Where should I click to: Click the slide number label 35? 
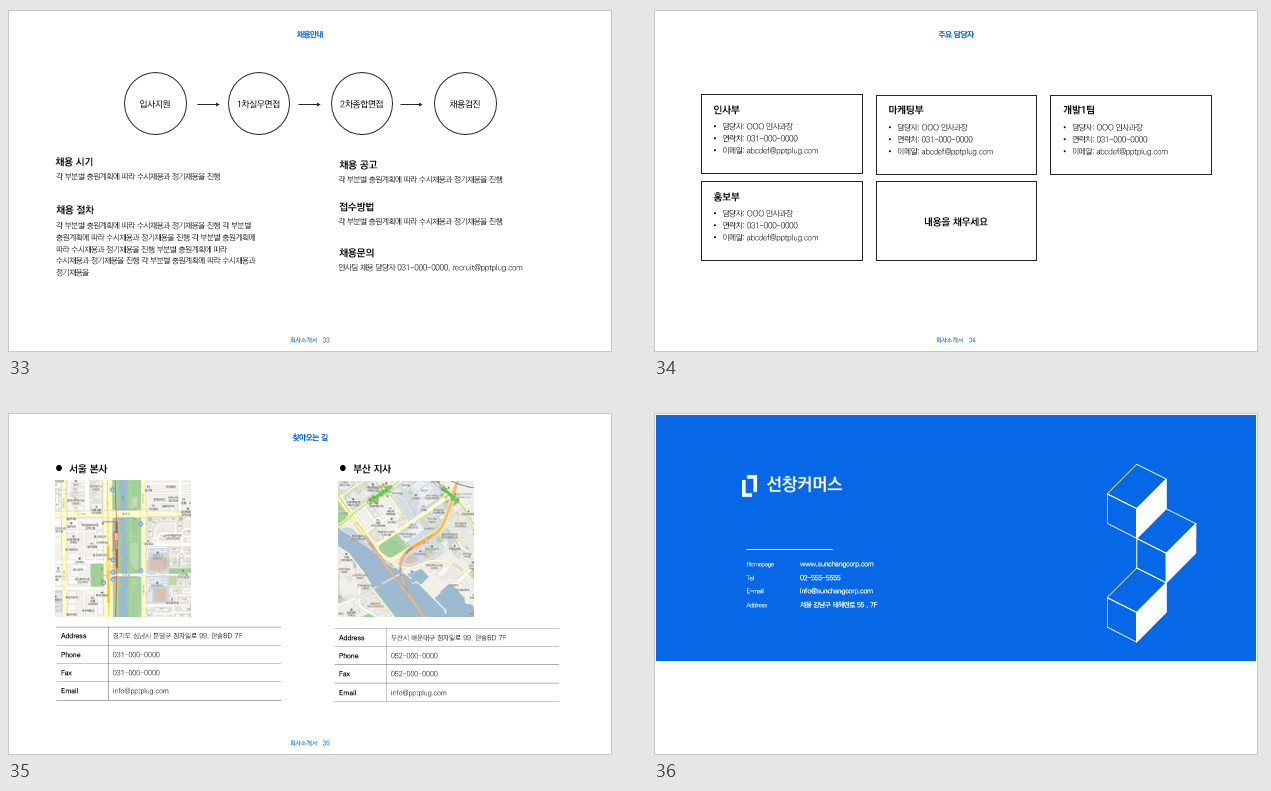[x=20, y=771]
